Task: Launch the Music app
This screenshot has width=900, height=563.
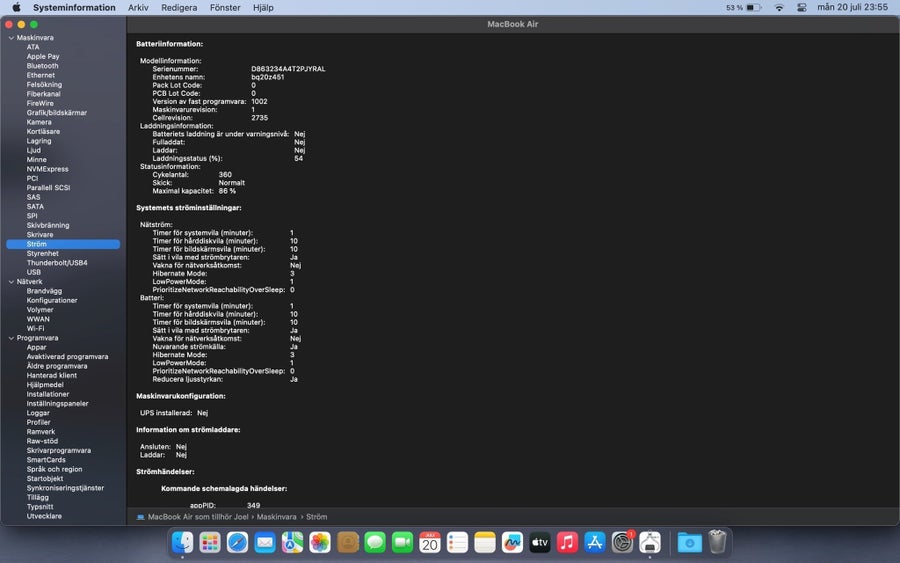Action: point(567,542)
